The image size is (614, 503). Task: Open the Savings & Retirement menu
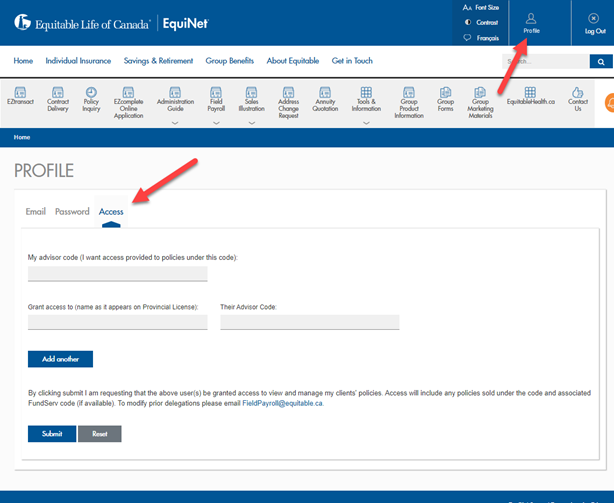pyautogui.click(x=158, y=61)
